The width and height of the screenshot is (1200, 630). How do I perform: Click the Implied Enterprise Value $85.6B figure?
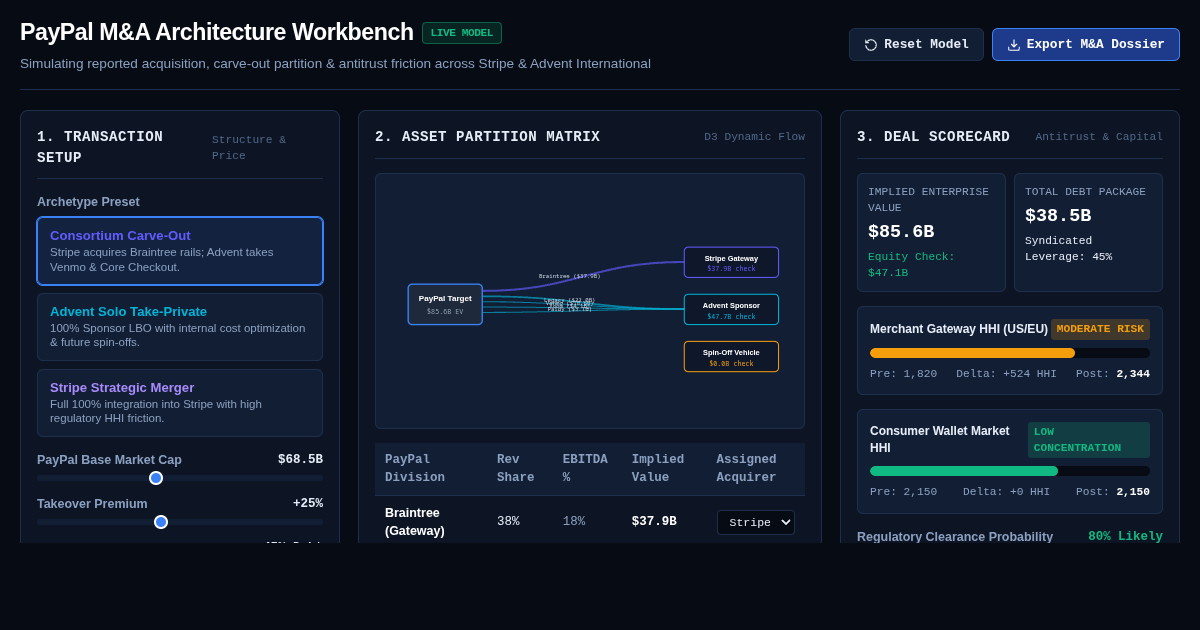[901, 232]
